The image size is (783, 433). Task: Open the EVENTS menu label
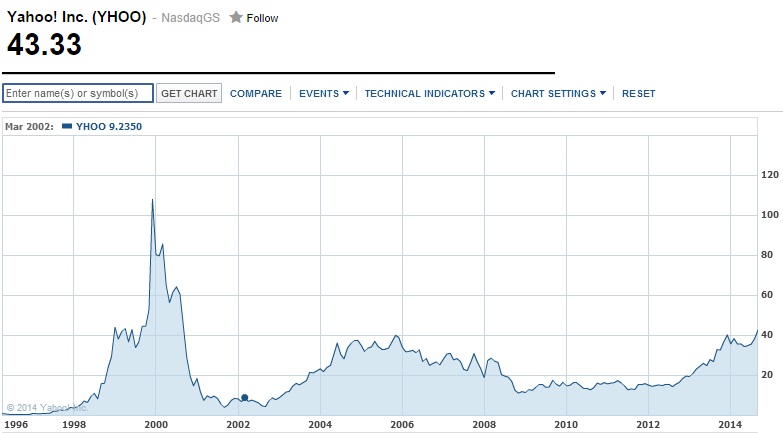click(x=319, y=93)
